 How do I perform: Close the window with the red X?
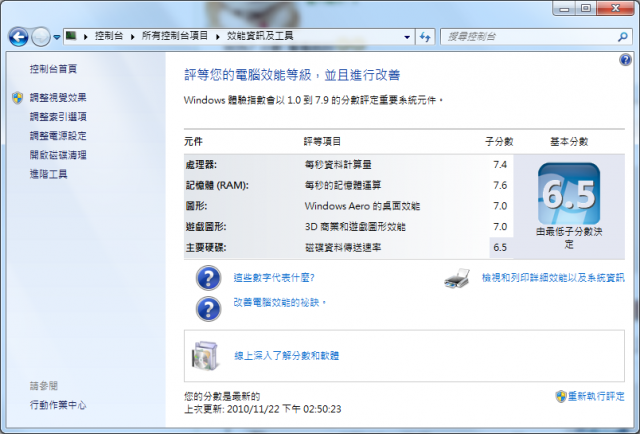tap(616, 9)
